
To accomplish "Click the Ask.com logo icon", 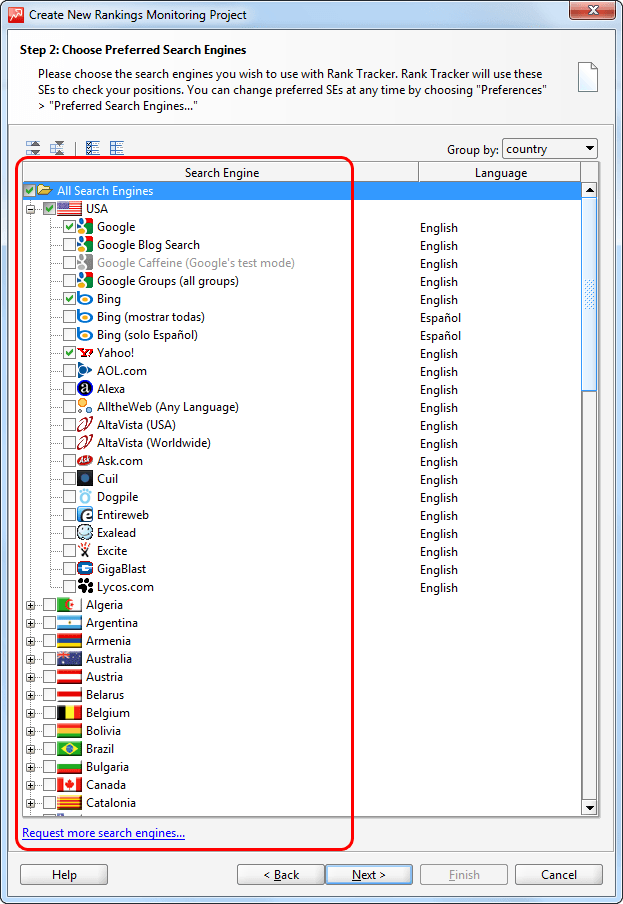I will 85,461.
